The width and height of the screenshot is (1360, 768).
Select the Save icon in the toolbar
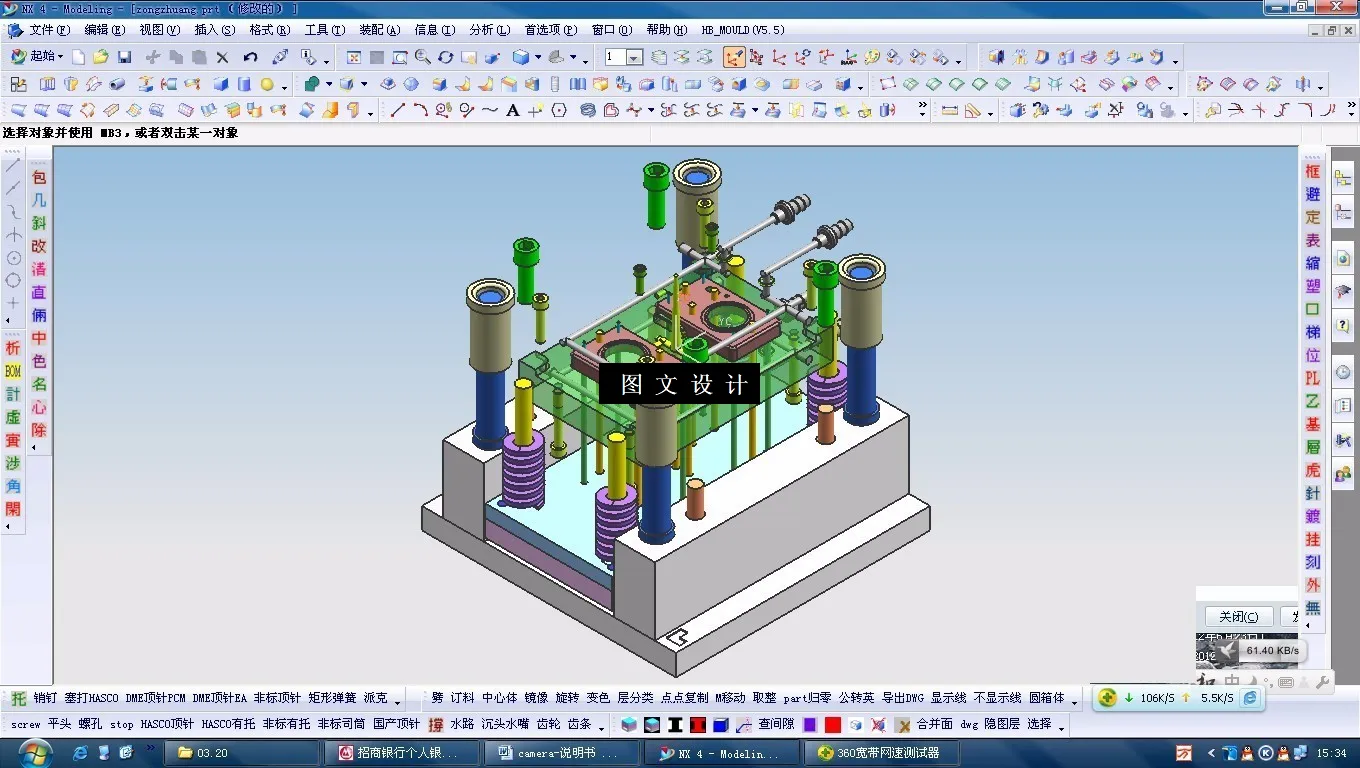point(123,57)
